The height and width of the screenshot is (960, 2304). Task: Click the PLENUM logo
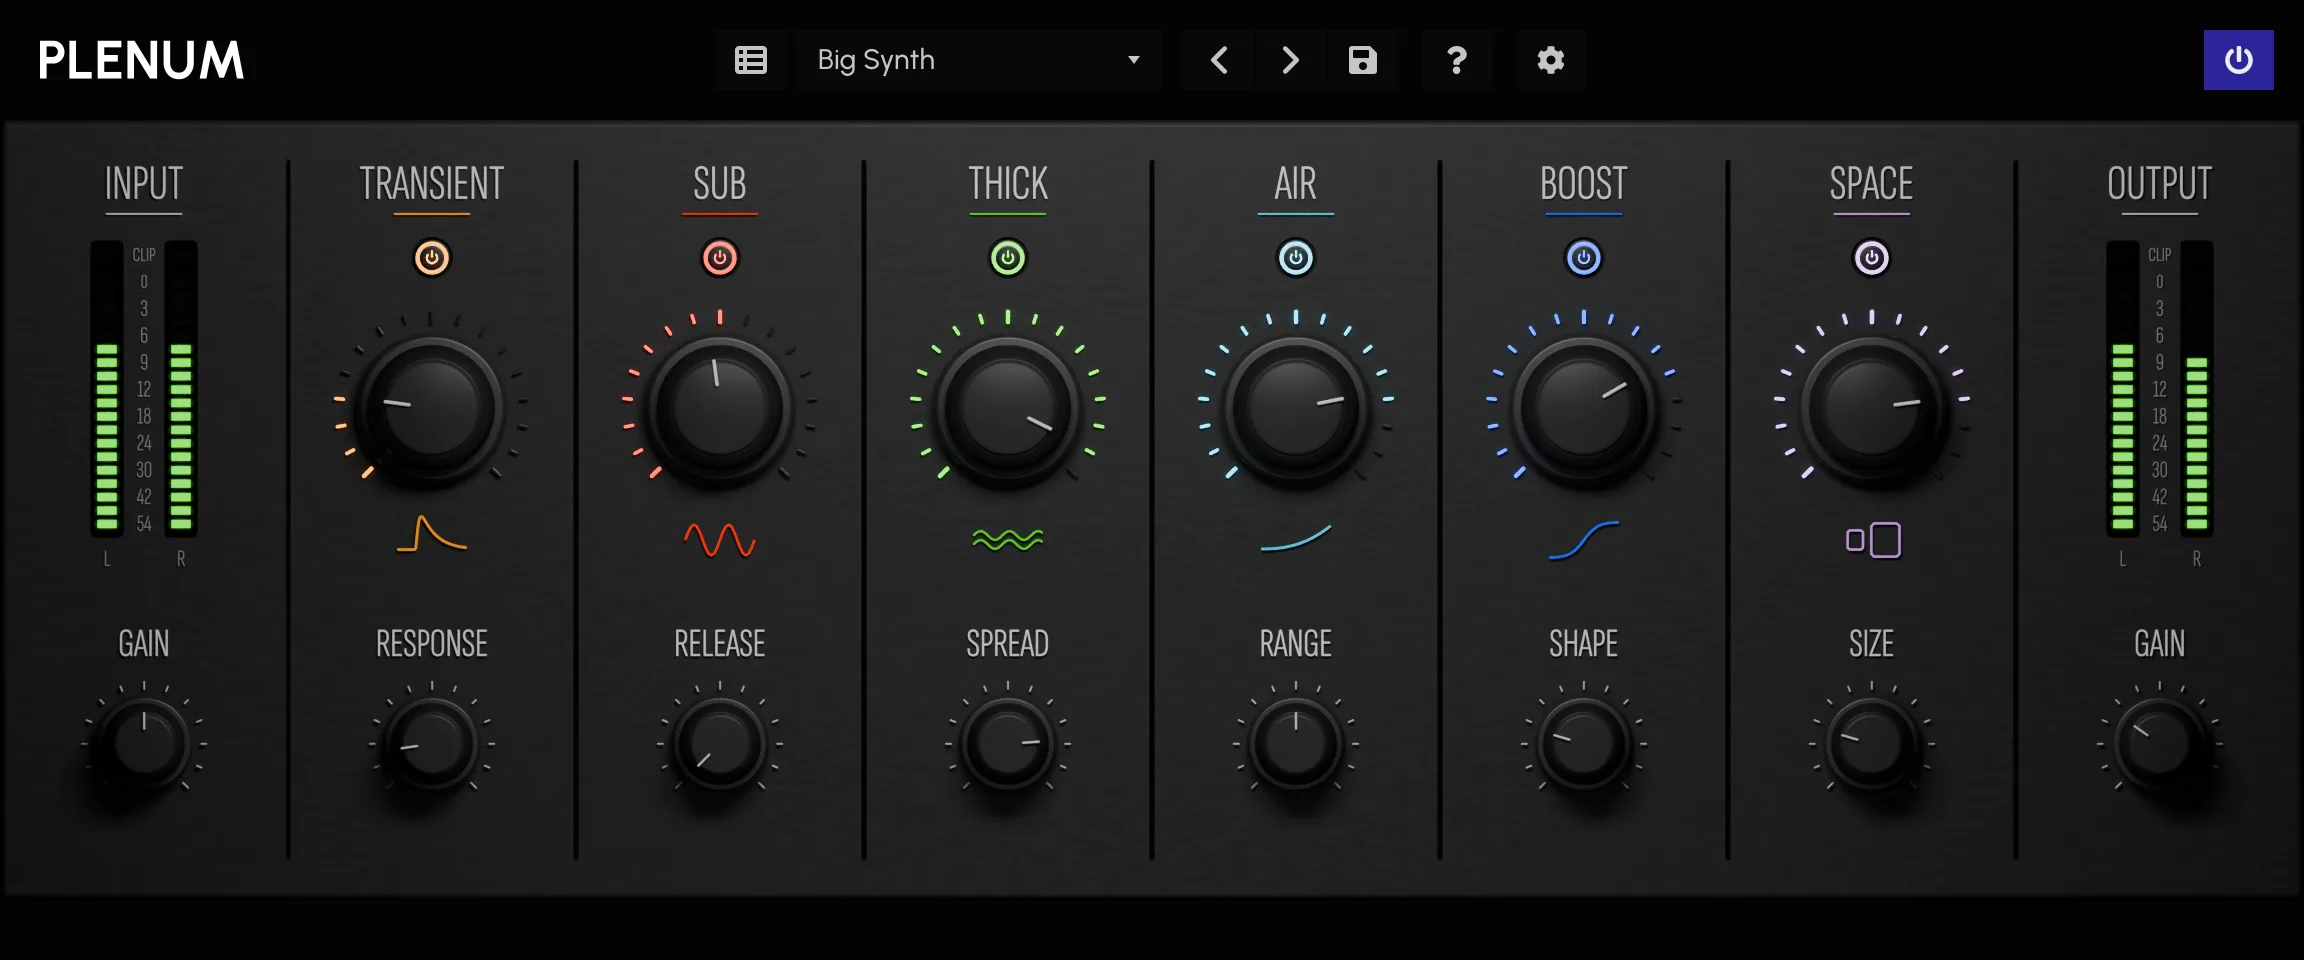(141, 60)
